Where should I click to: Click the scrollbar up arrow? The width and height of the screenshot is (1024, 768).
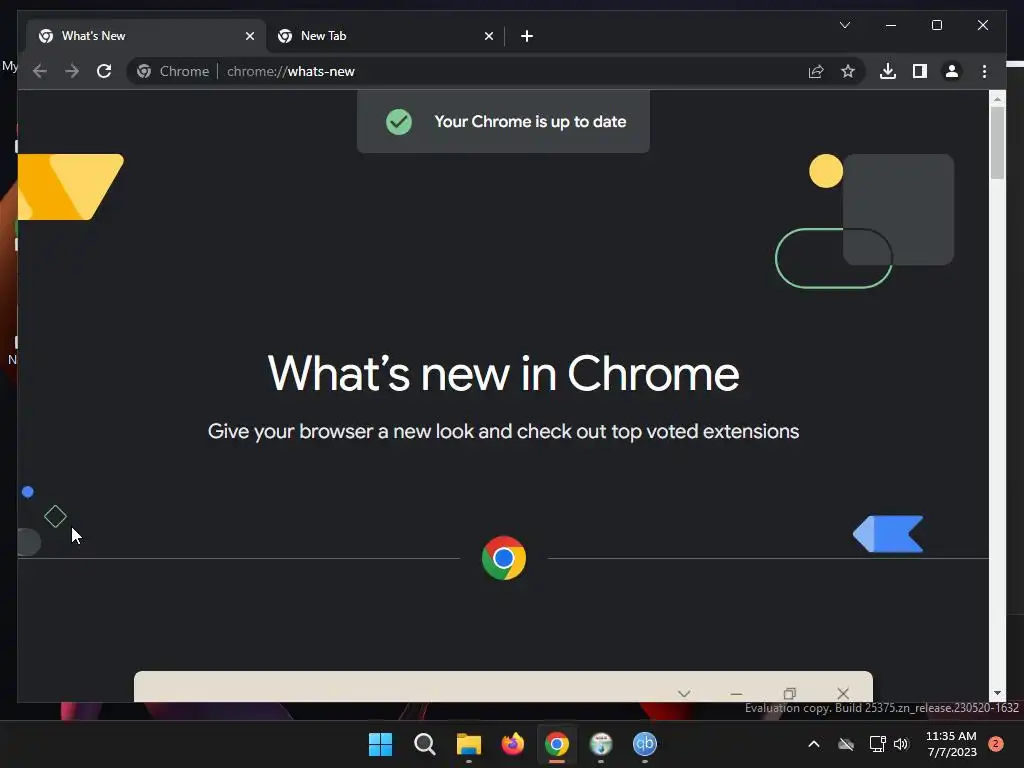[x=997, y=99]
